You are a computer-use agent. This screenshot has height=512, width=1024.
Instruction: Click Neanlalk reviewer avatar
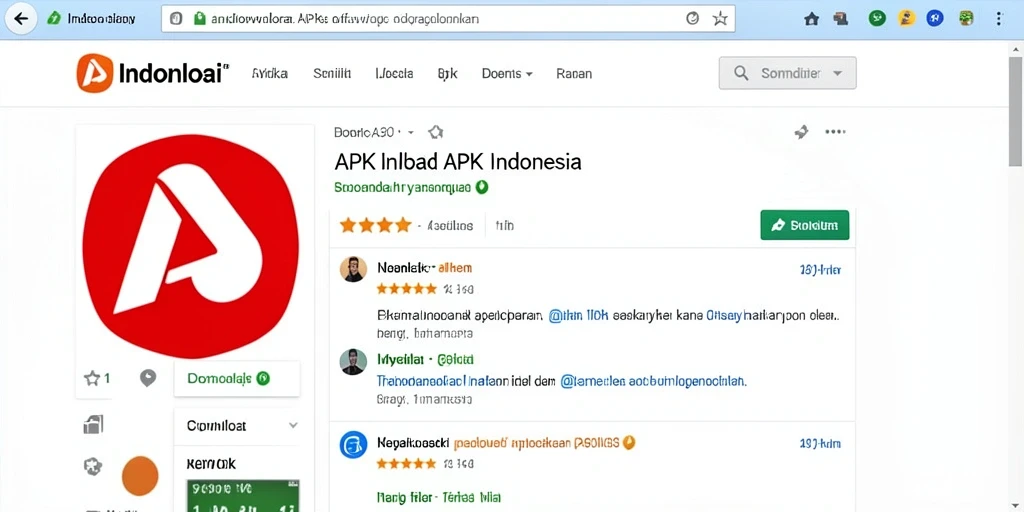tap(353, 269)
